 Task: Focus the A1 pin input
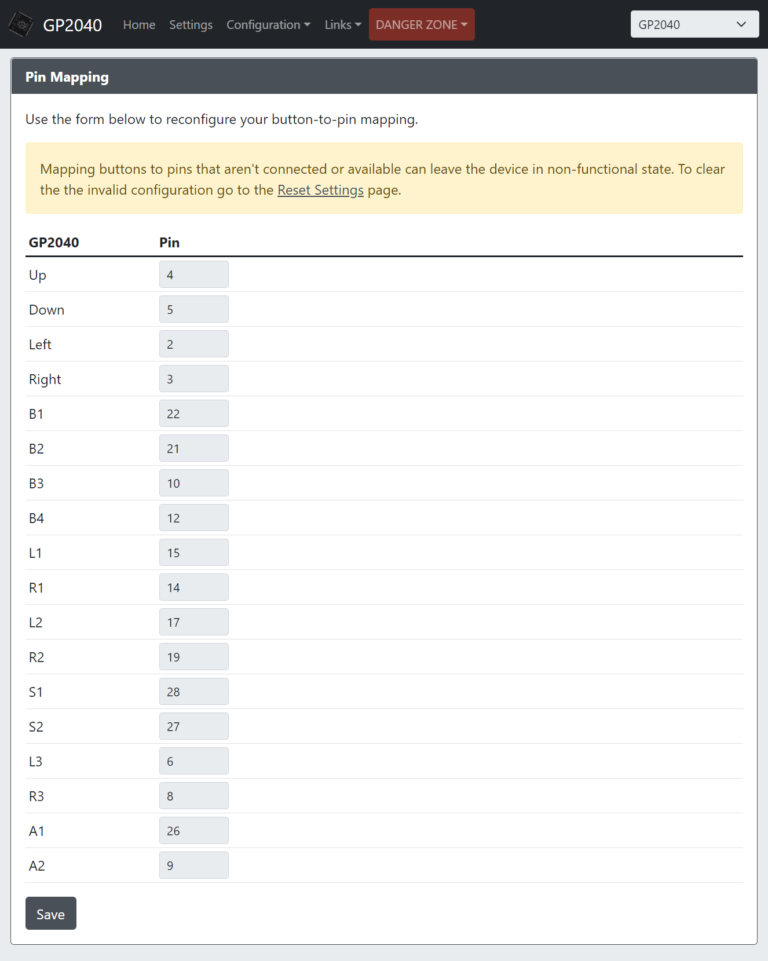click(194, 831)
